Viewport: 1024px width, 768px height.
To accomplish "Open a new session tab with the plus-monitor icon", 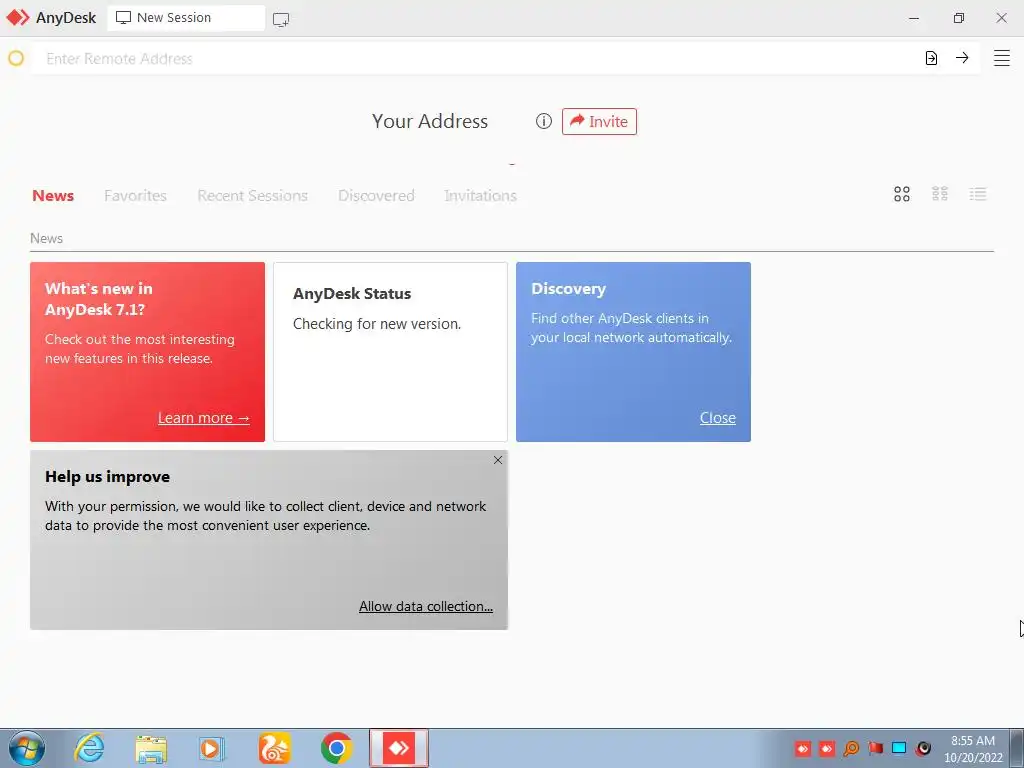I will (281, 19).
